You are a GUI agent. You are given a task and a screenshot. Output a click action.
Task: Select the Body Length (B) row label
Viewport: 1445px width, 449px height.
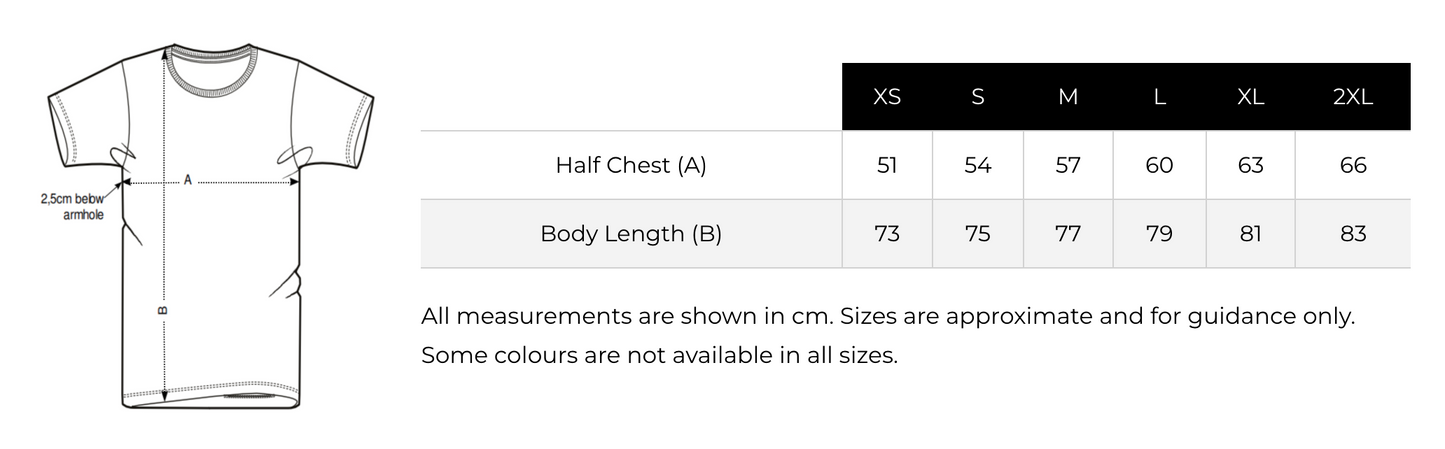click(x=631, y=234)
